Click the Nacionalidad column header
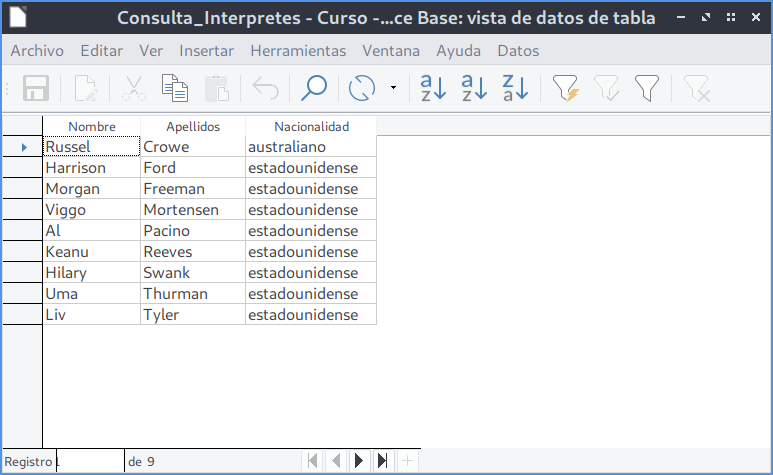 [x=311, y=127]
